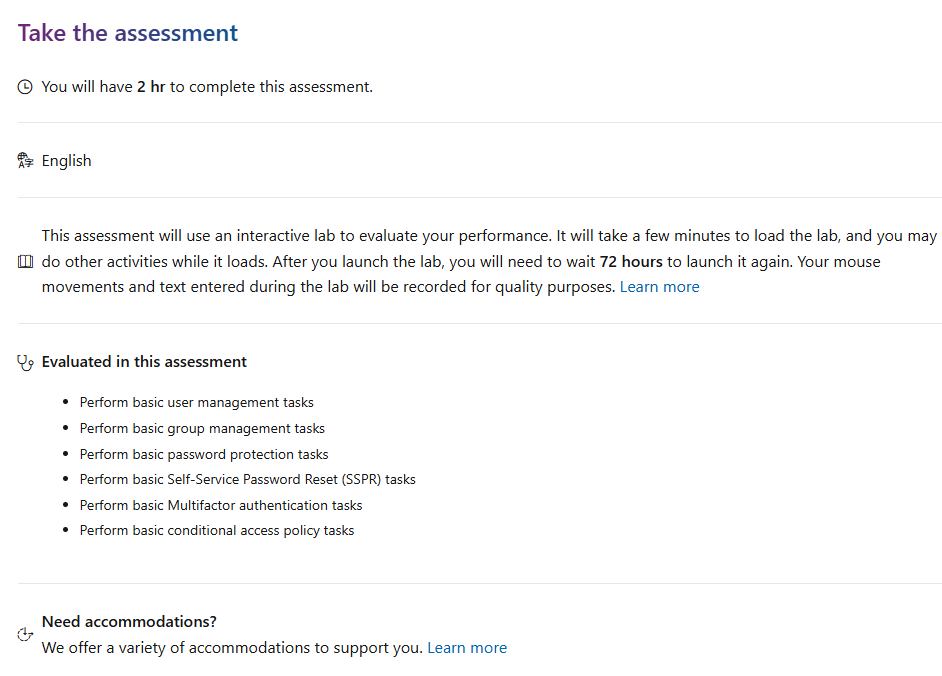Select the English language label

point(67,161)
